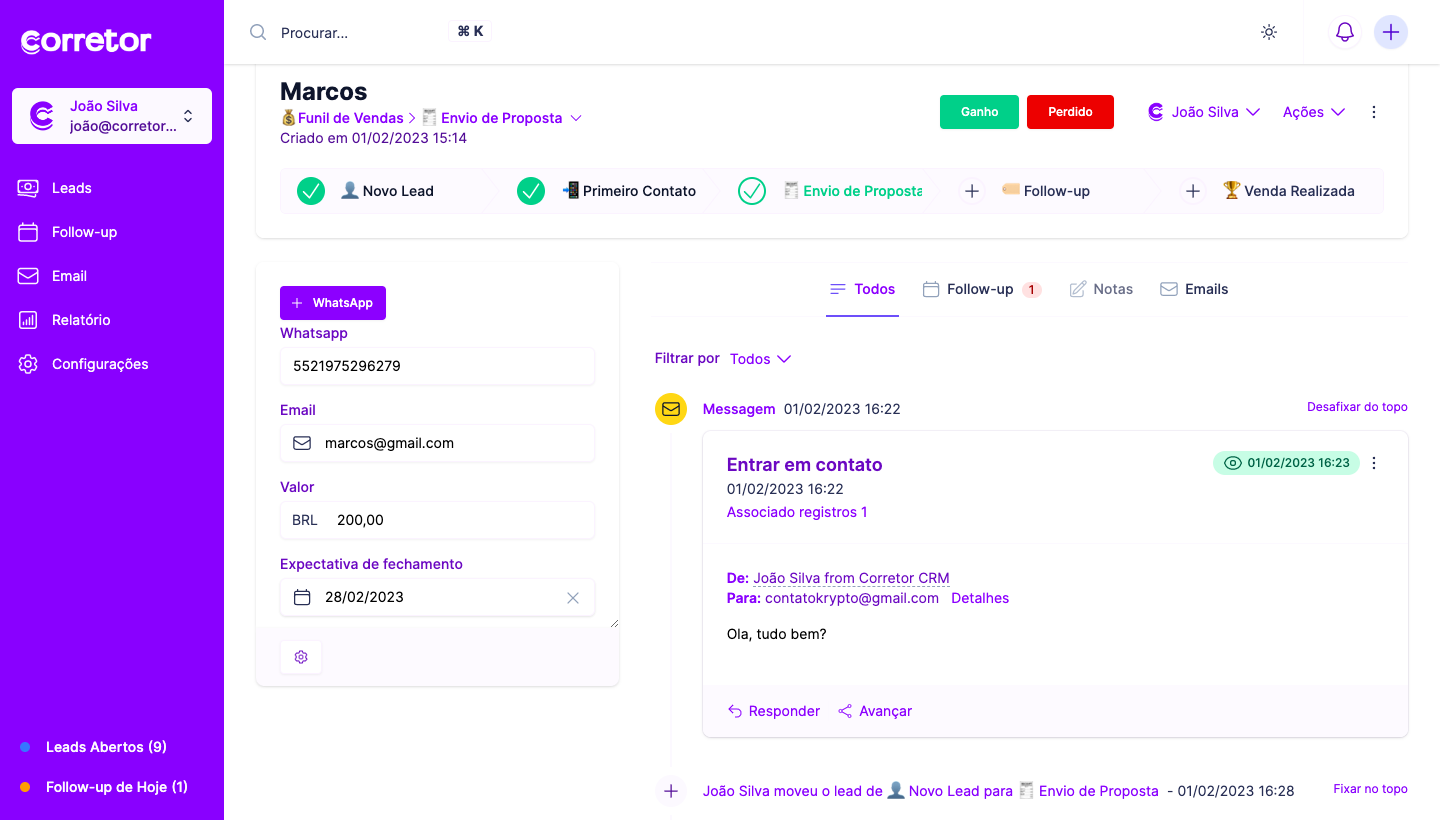Click the green viewed timestamp badge

[1286, 463]
